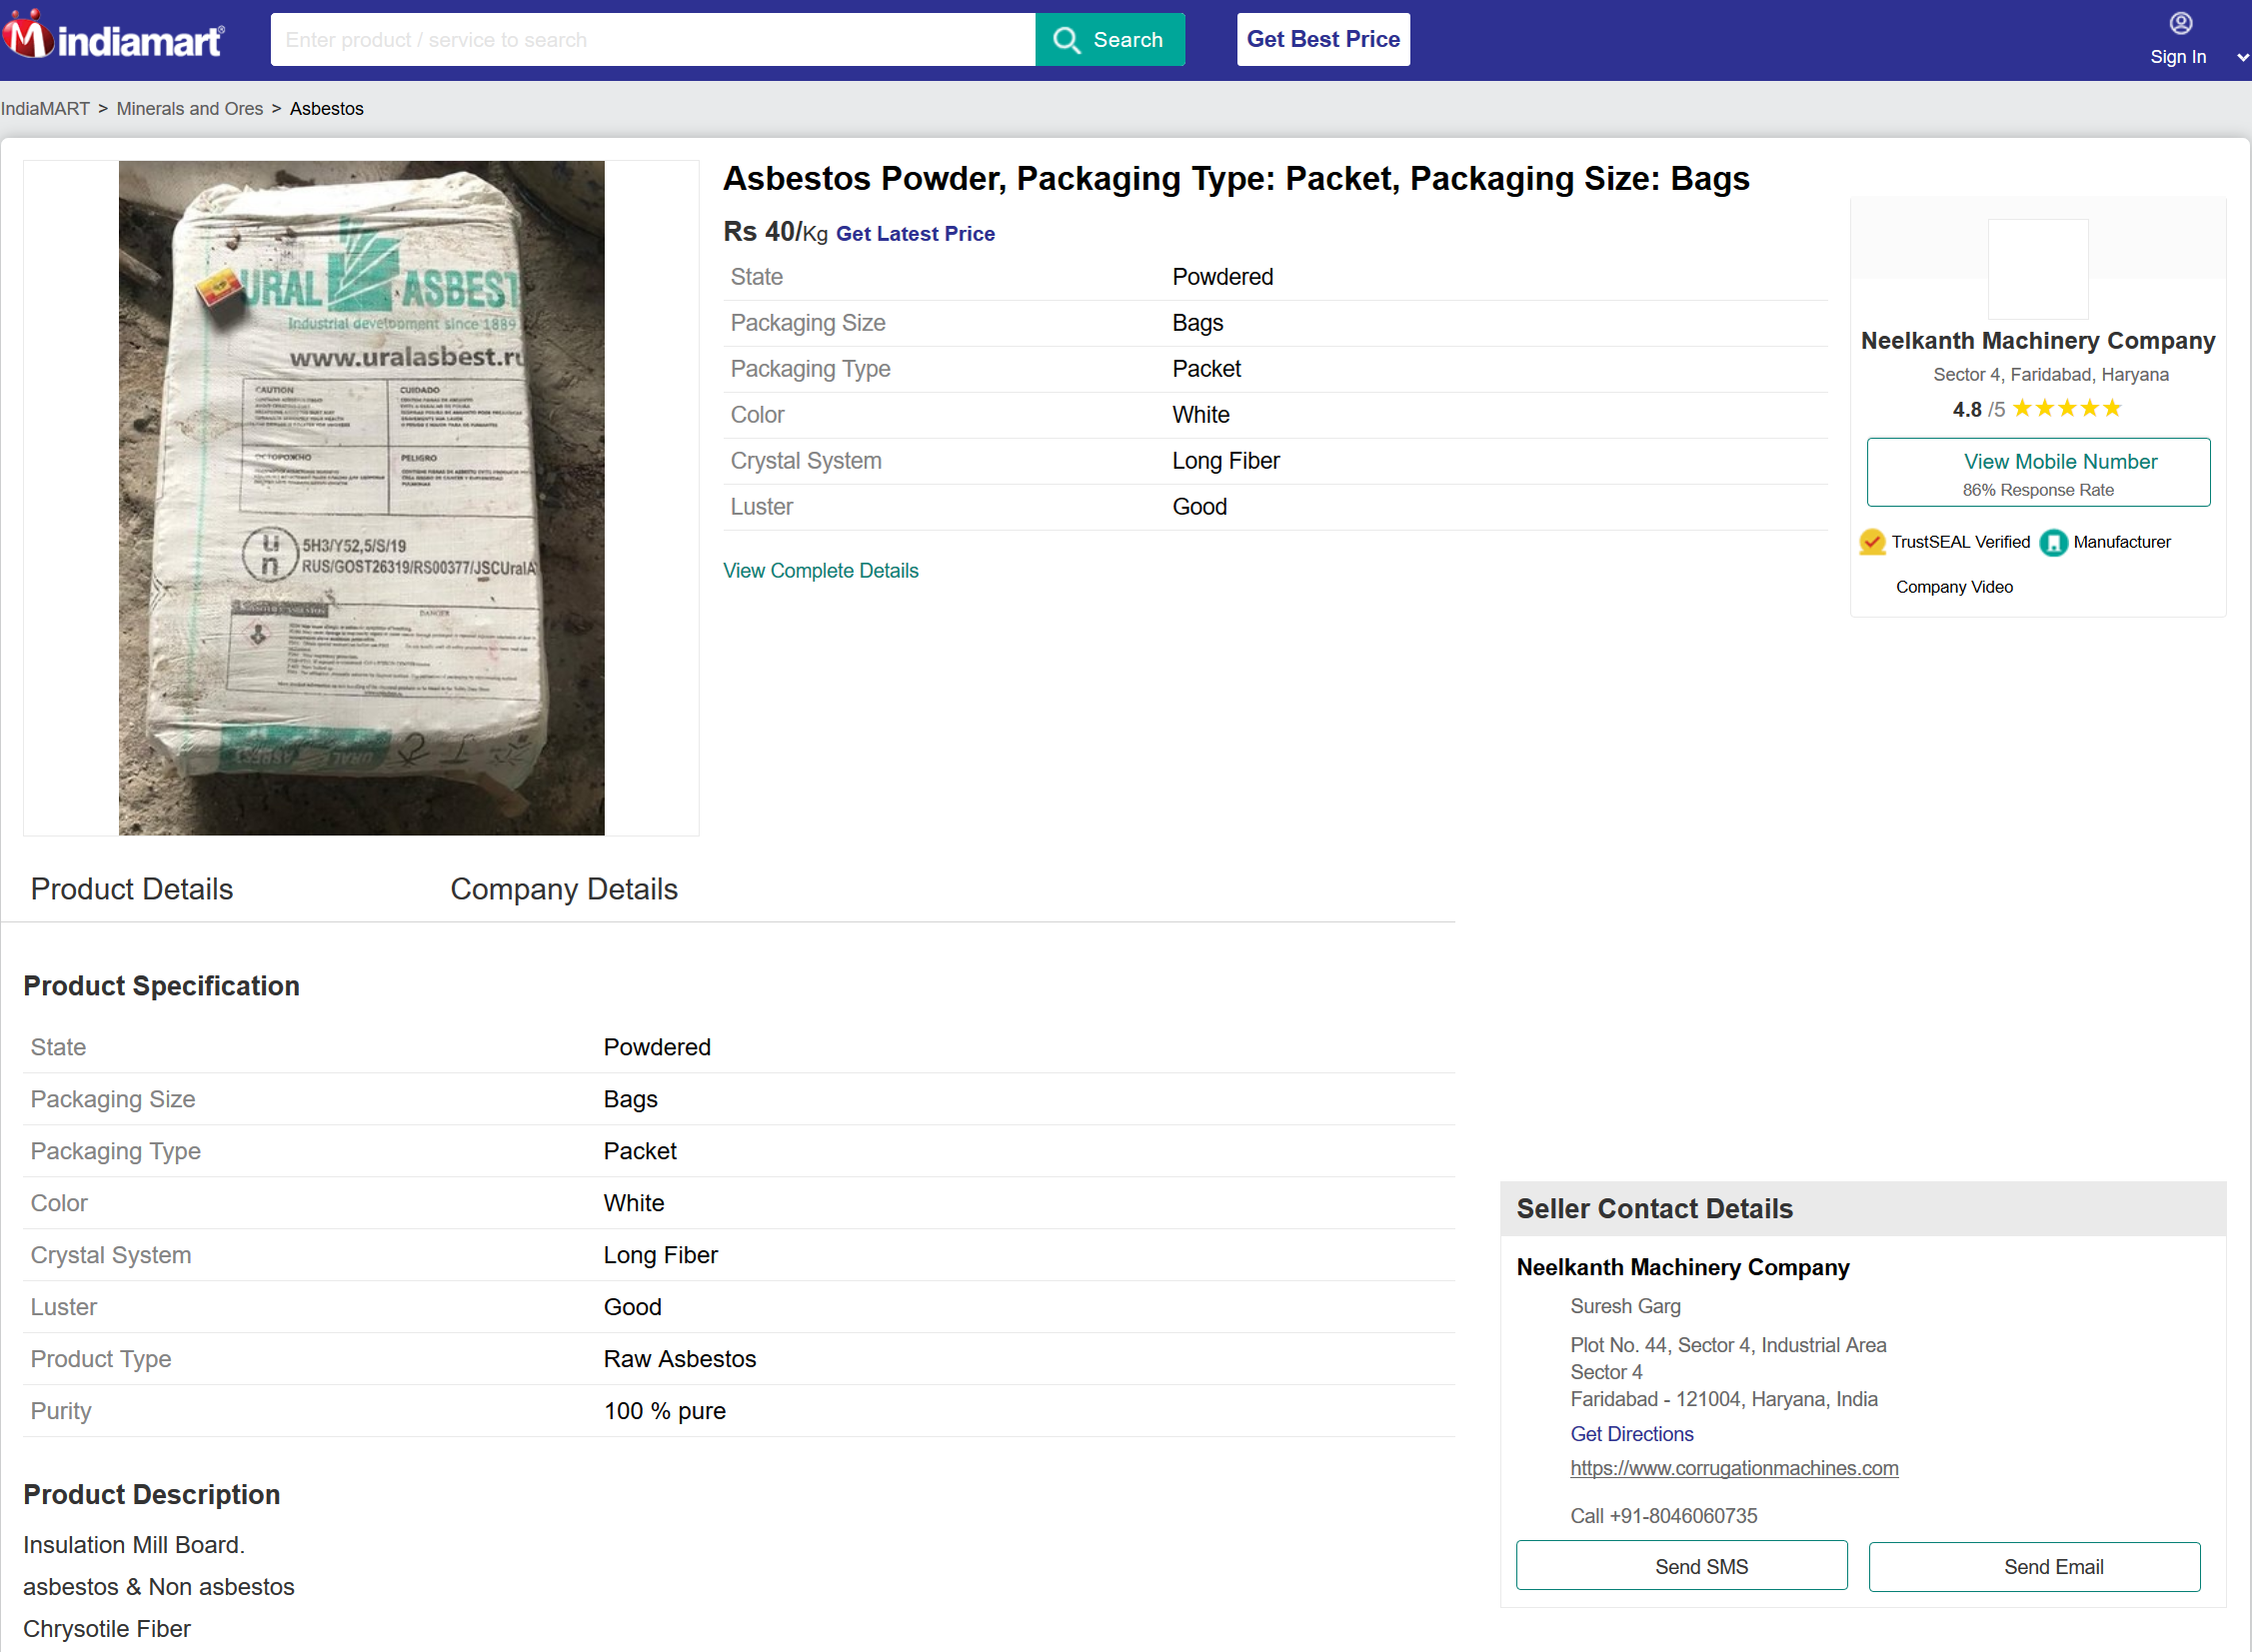Click 'Long Fiber' value in Product Specification
2252x1652 pixels.
pos(661,1255)
